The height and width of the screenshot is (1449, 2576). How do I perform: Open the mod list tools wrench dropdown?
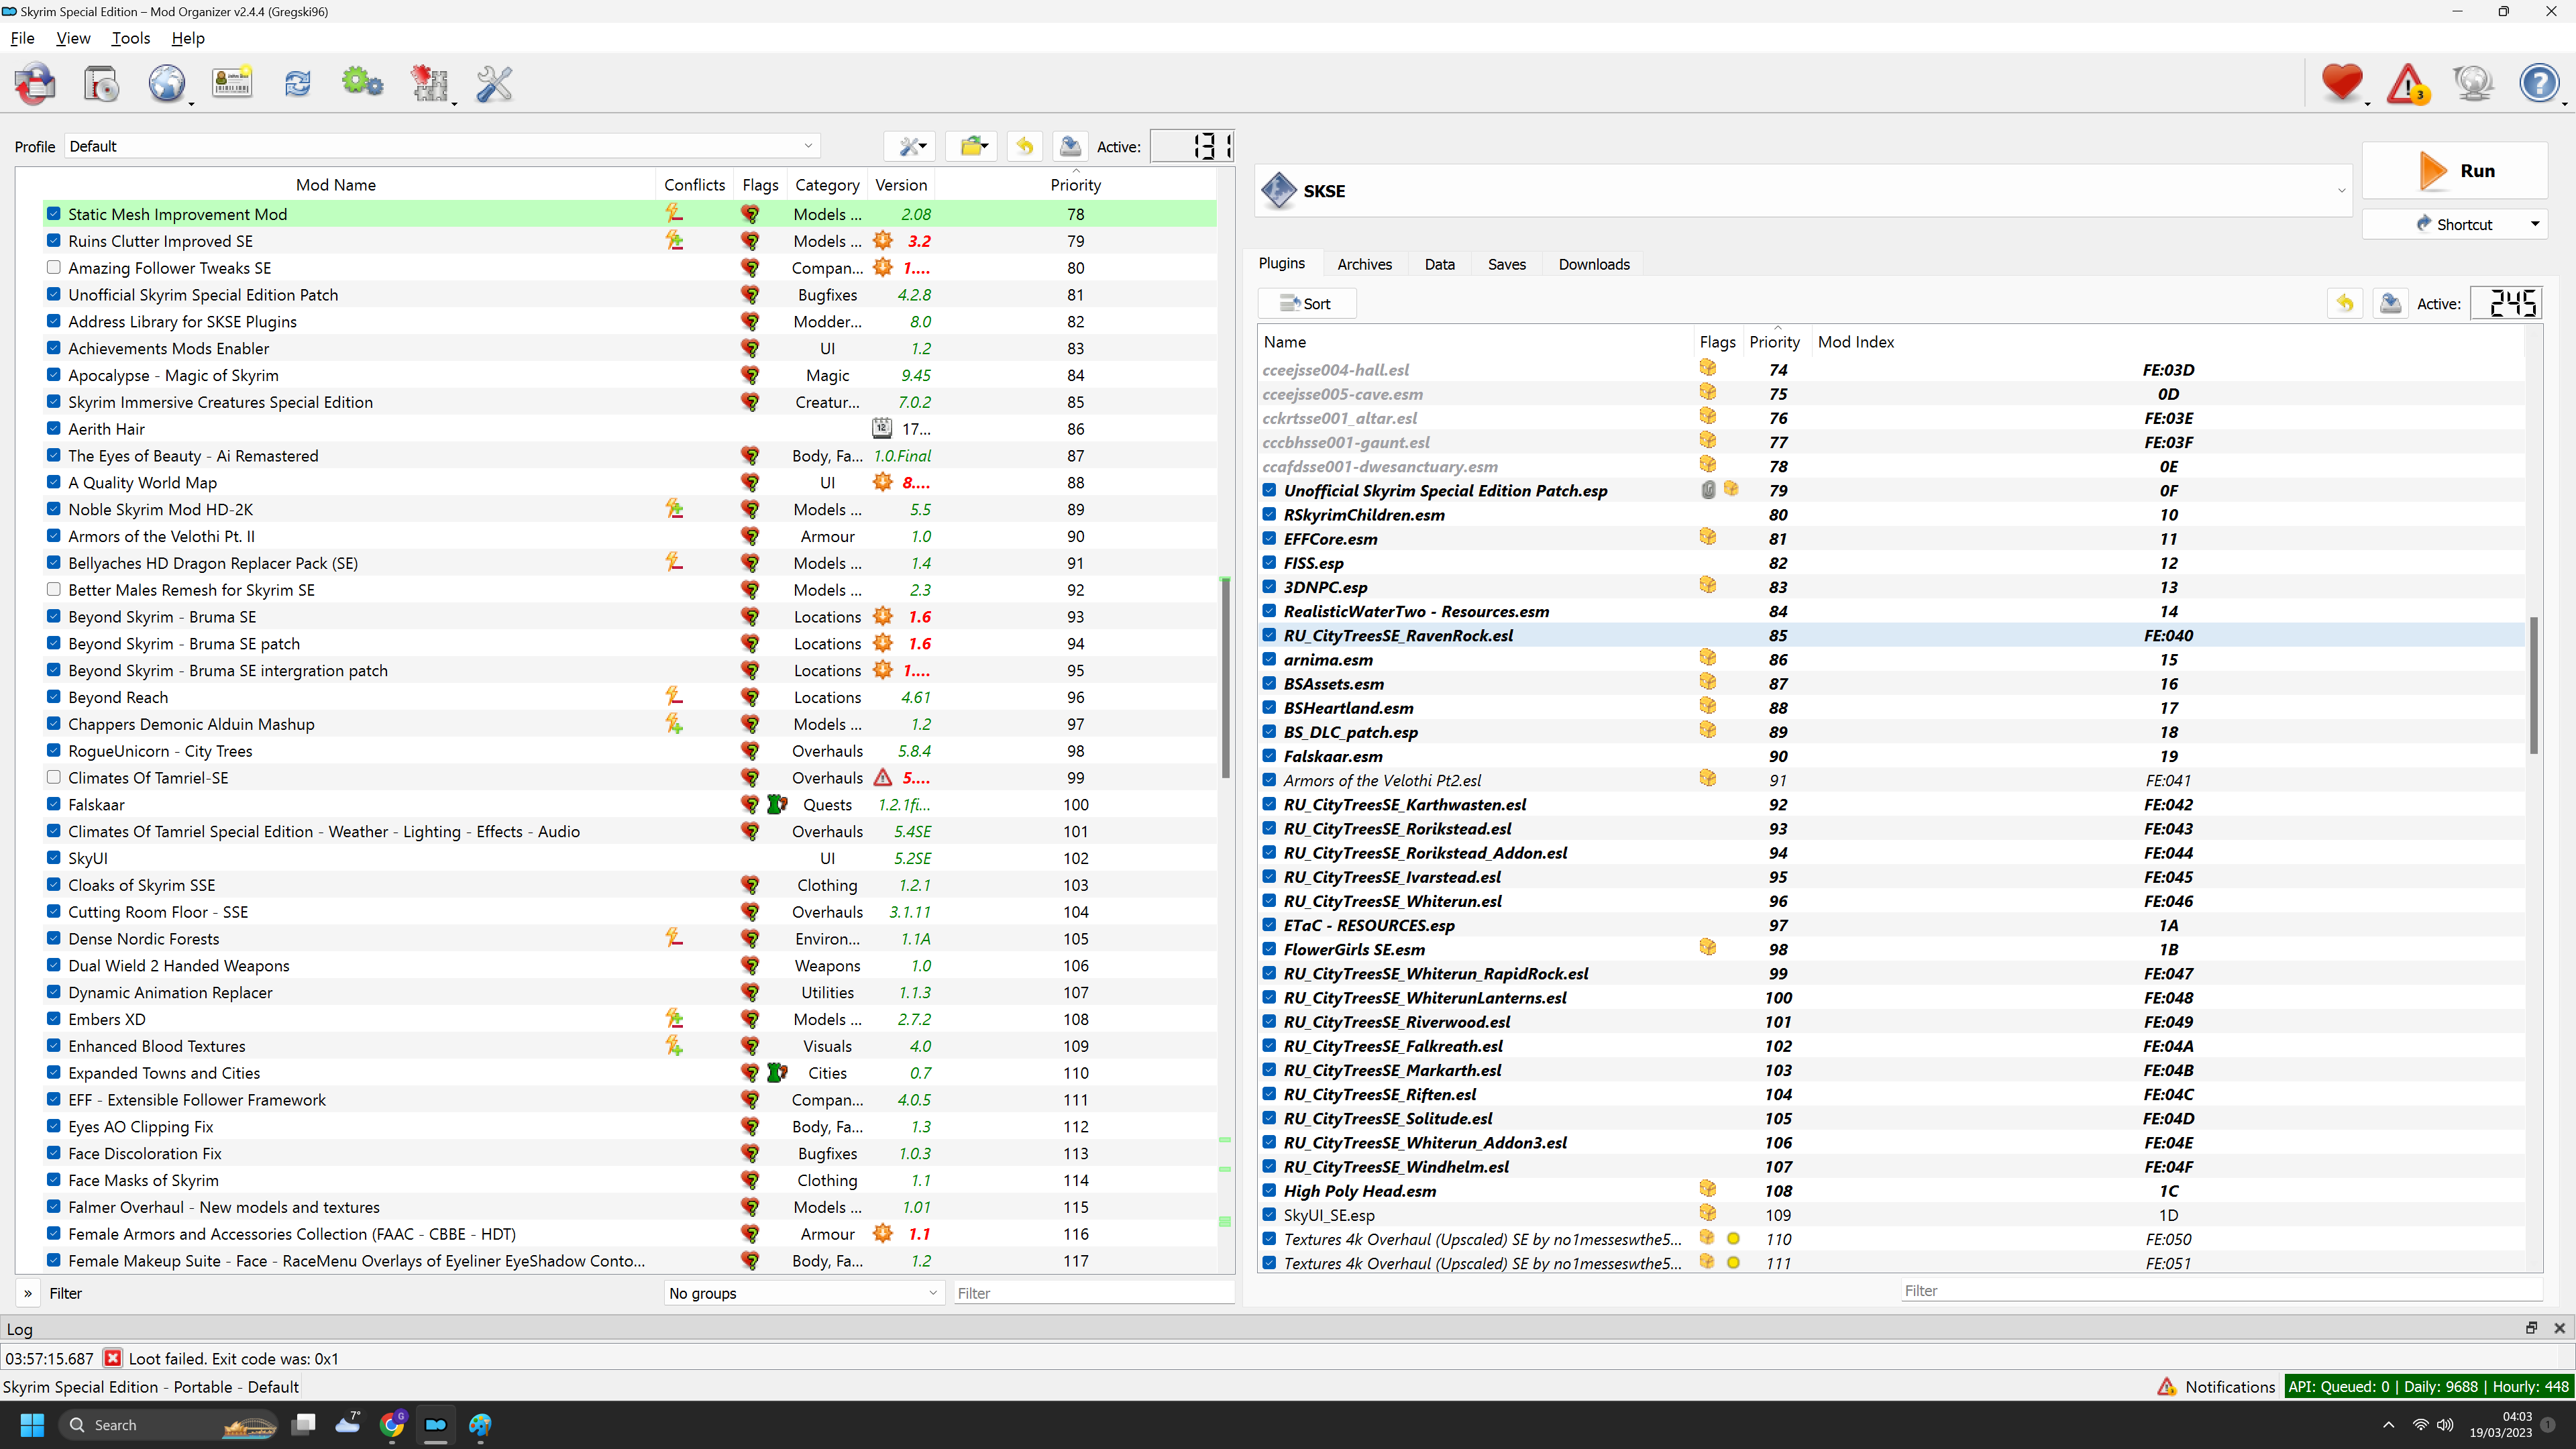(910, 146)
